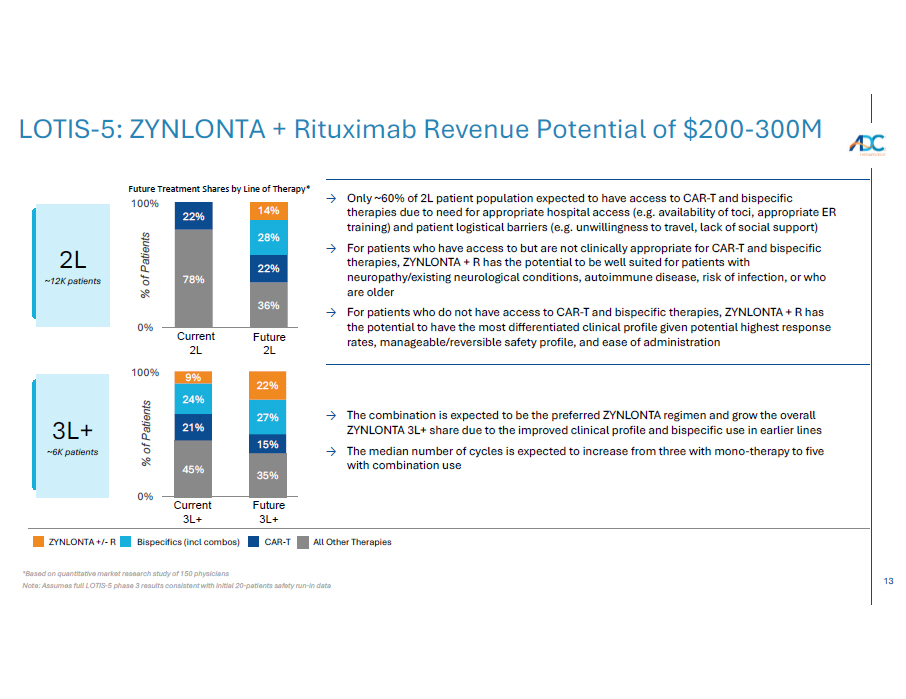
Task: Click the 35% gray segment in Future 3L+ bar
Action: [268, 475]
